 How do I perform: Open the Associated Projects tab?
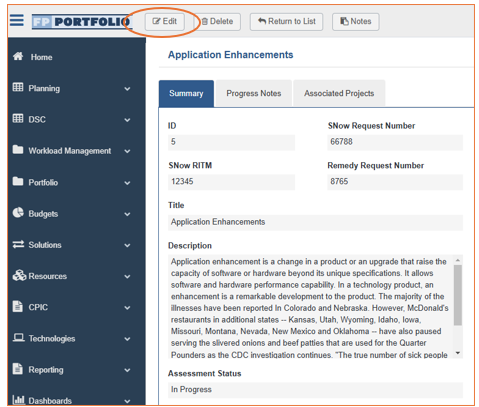click(x=339, y=93)
